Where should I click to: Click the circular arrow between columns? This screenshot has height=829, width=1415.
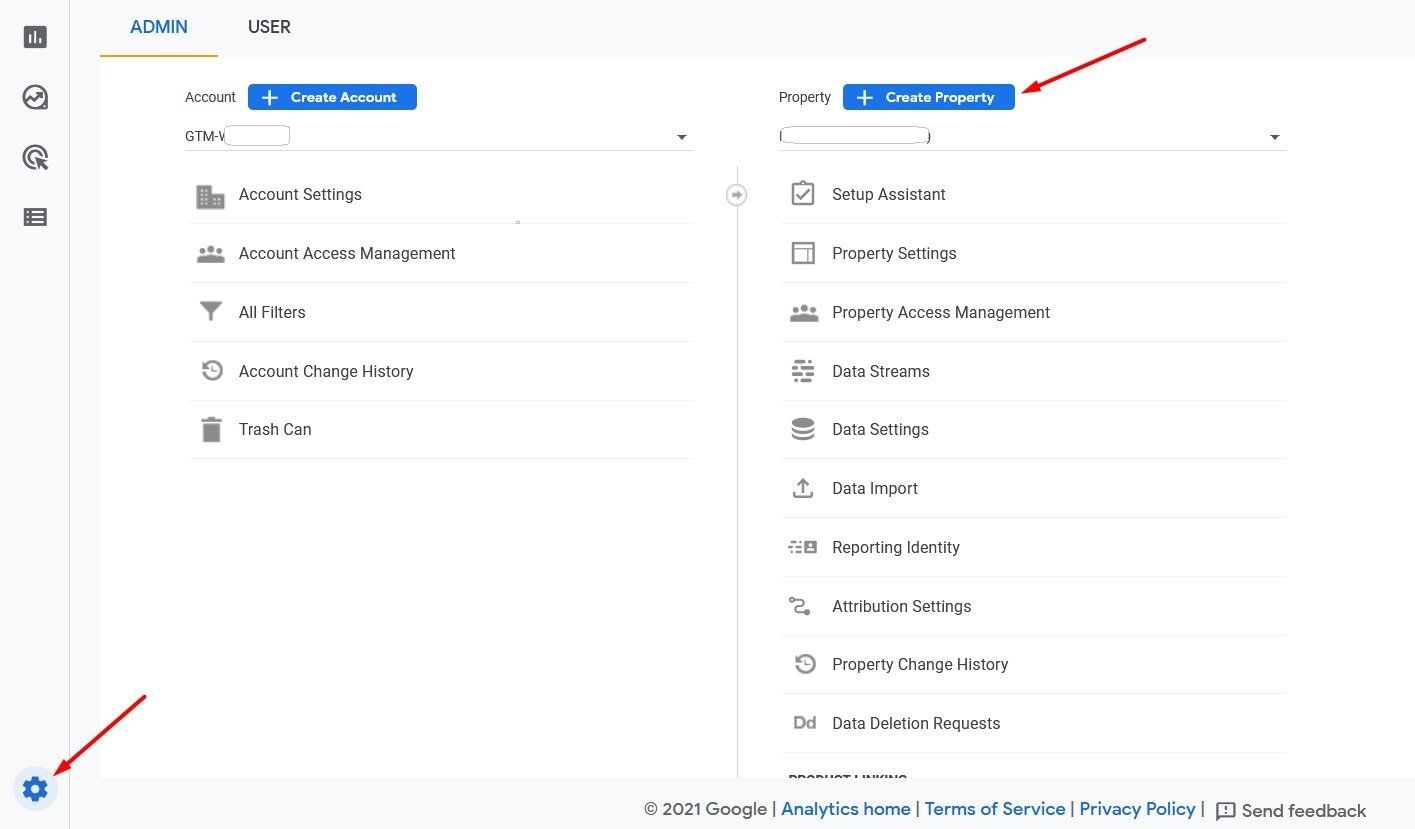[x=736, y=195]
